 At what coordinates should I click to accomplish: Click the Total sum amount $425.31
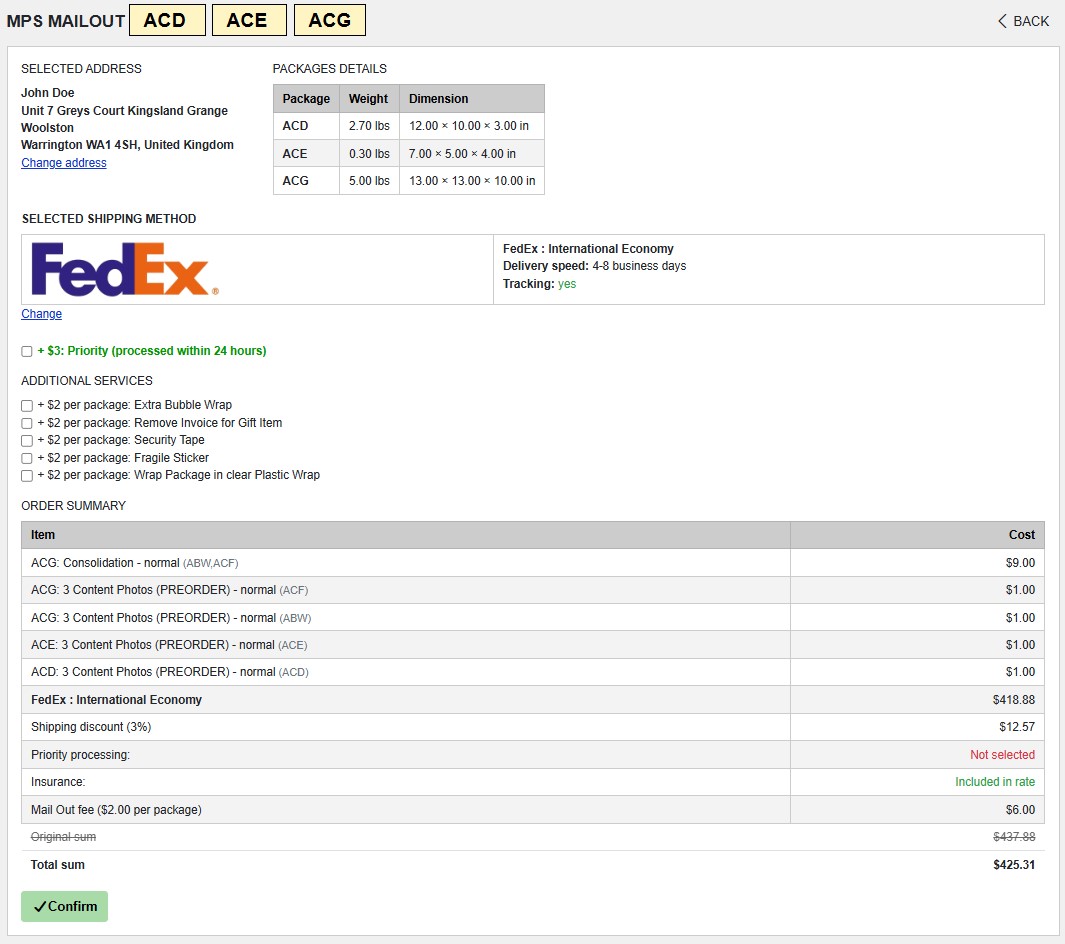coord(1013,865)
